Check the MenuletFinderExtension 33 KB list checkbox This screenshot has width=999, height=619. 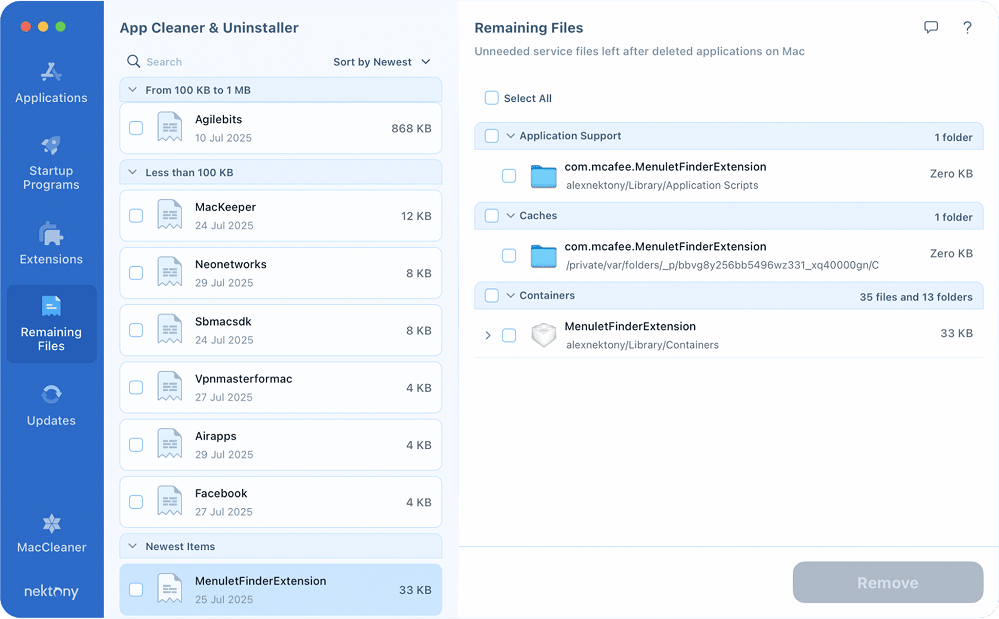coord(136,590)
